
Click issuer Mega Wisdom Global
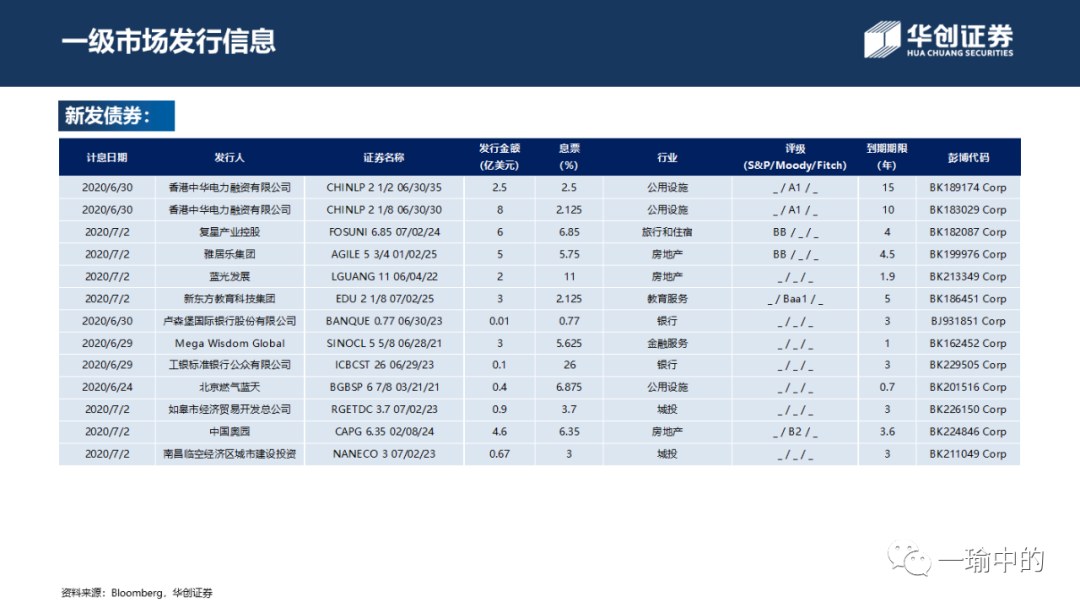[229, 343]
